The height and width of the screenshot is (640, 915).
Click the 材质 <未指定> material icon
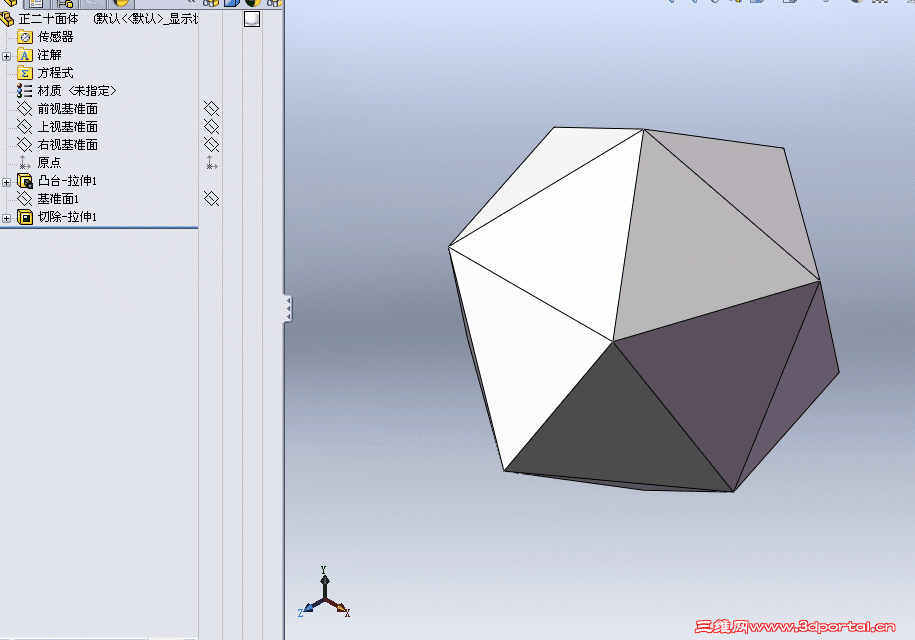point(25,91)
